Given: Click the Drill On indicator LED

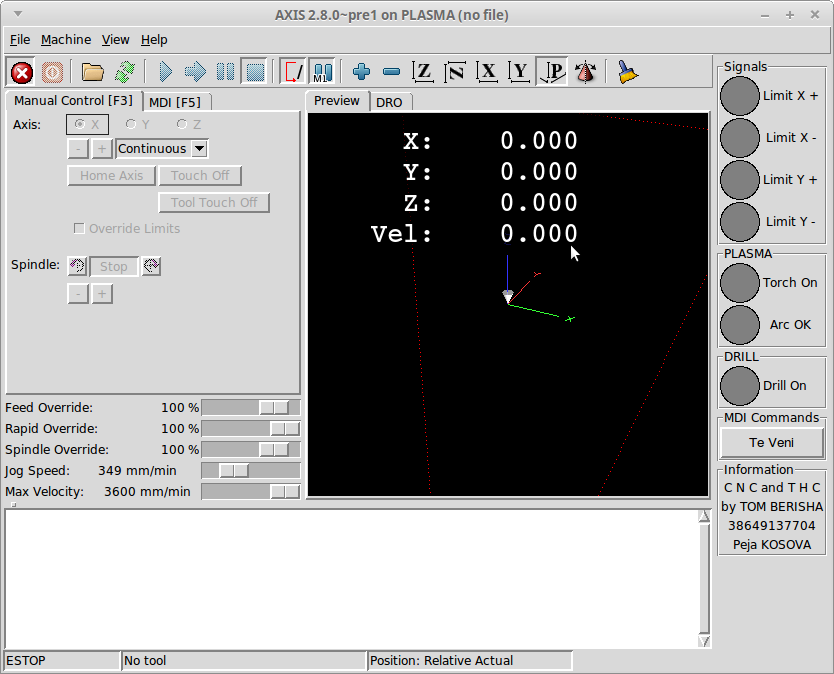Looking at the screenshot, I should (x=739, y=386).
